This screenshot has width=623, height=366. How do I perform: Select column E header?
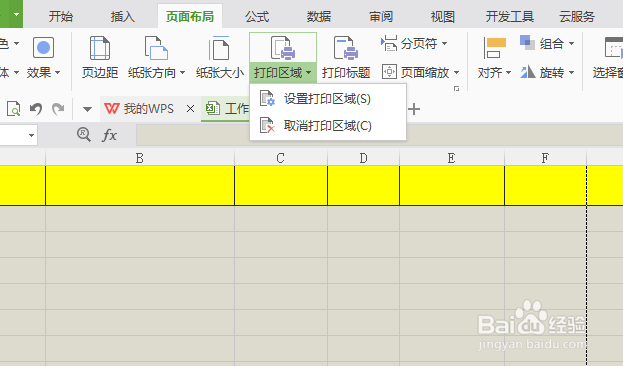click(x=452, y=158)
